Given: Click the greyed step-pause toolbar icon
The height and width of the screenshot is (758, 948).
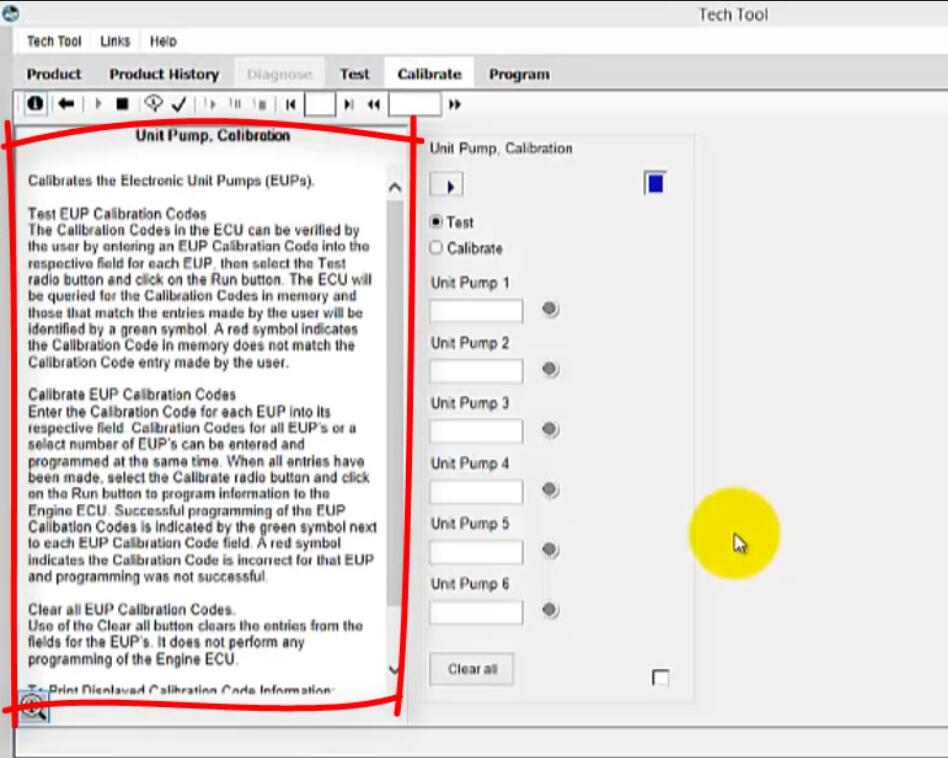Looking at the screenshot, I should pos(235,104).
